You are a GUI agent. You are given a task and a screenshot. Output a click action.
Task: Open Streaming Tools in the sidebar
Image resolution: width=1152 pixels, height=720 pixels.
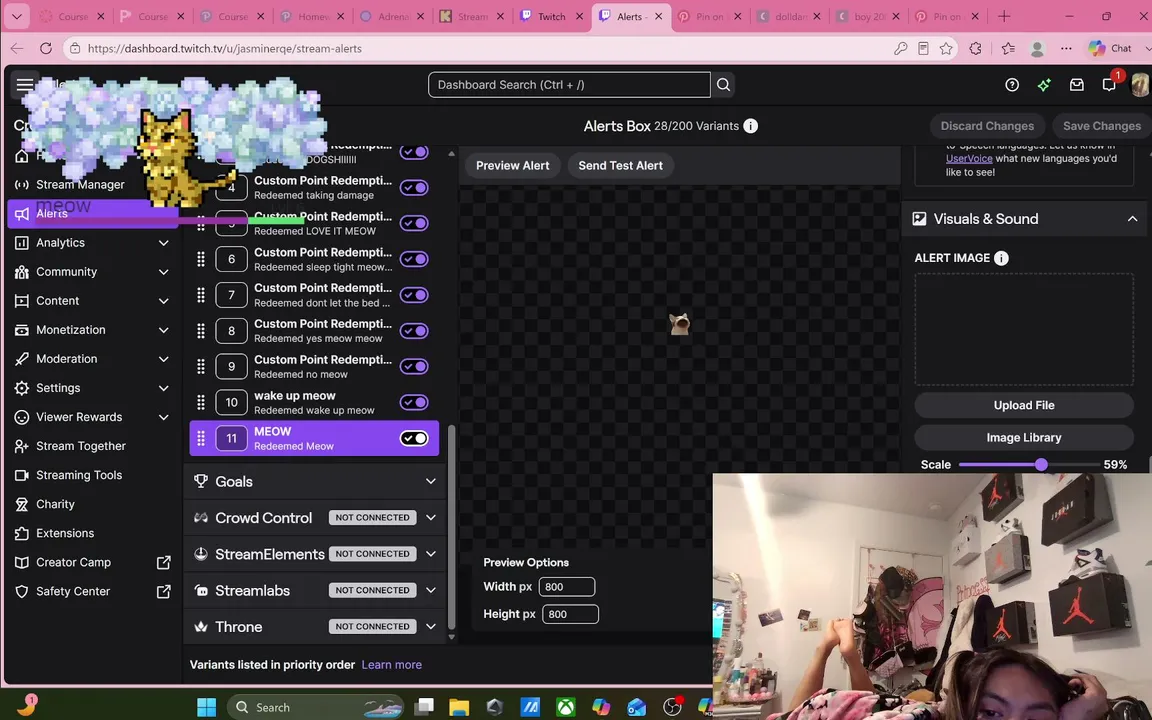(x=79, y=475)
